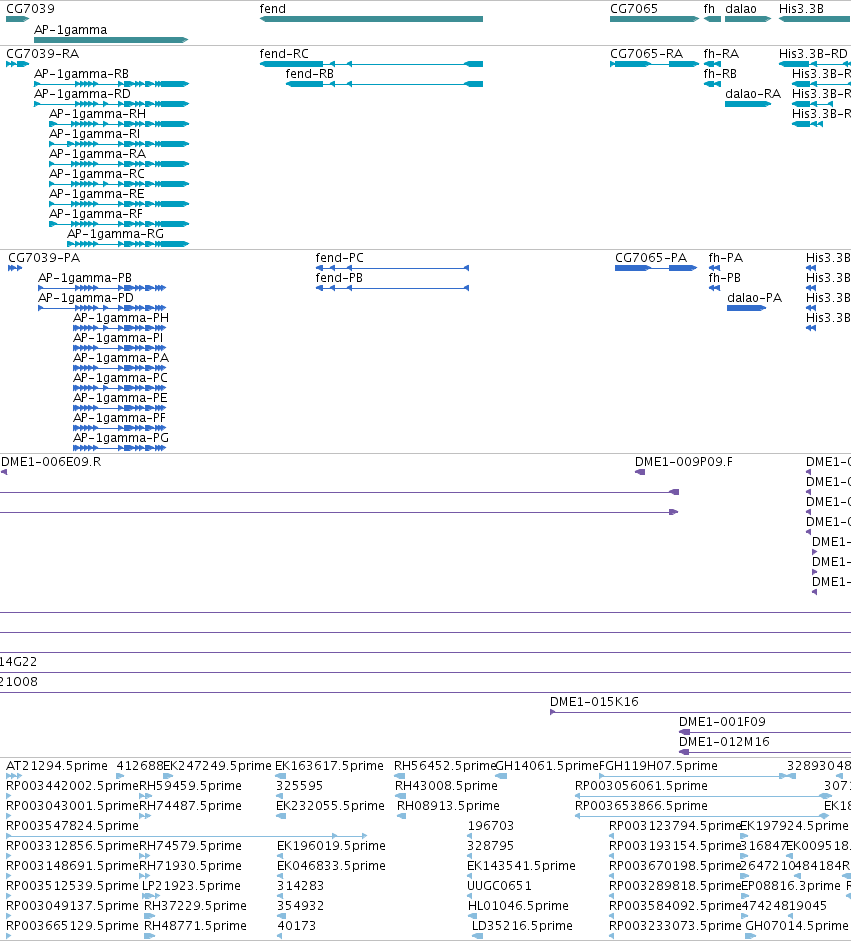Screen dimensions: 851x941
Task: Click AP-1gamma-PE coding sequence
Action: (119, 408)
